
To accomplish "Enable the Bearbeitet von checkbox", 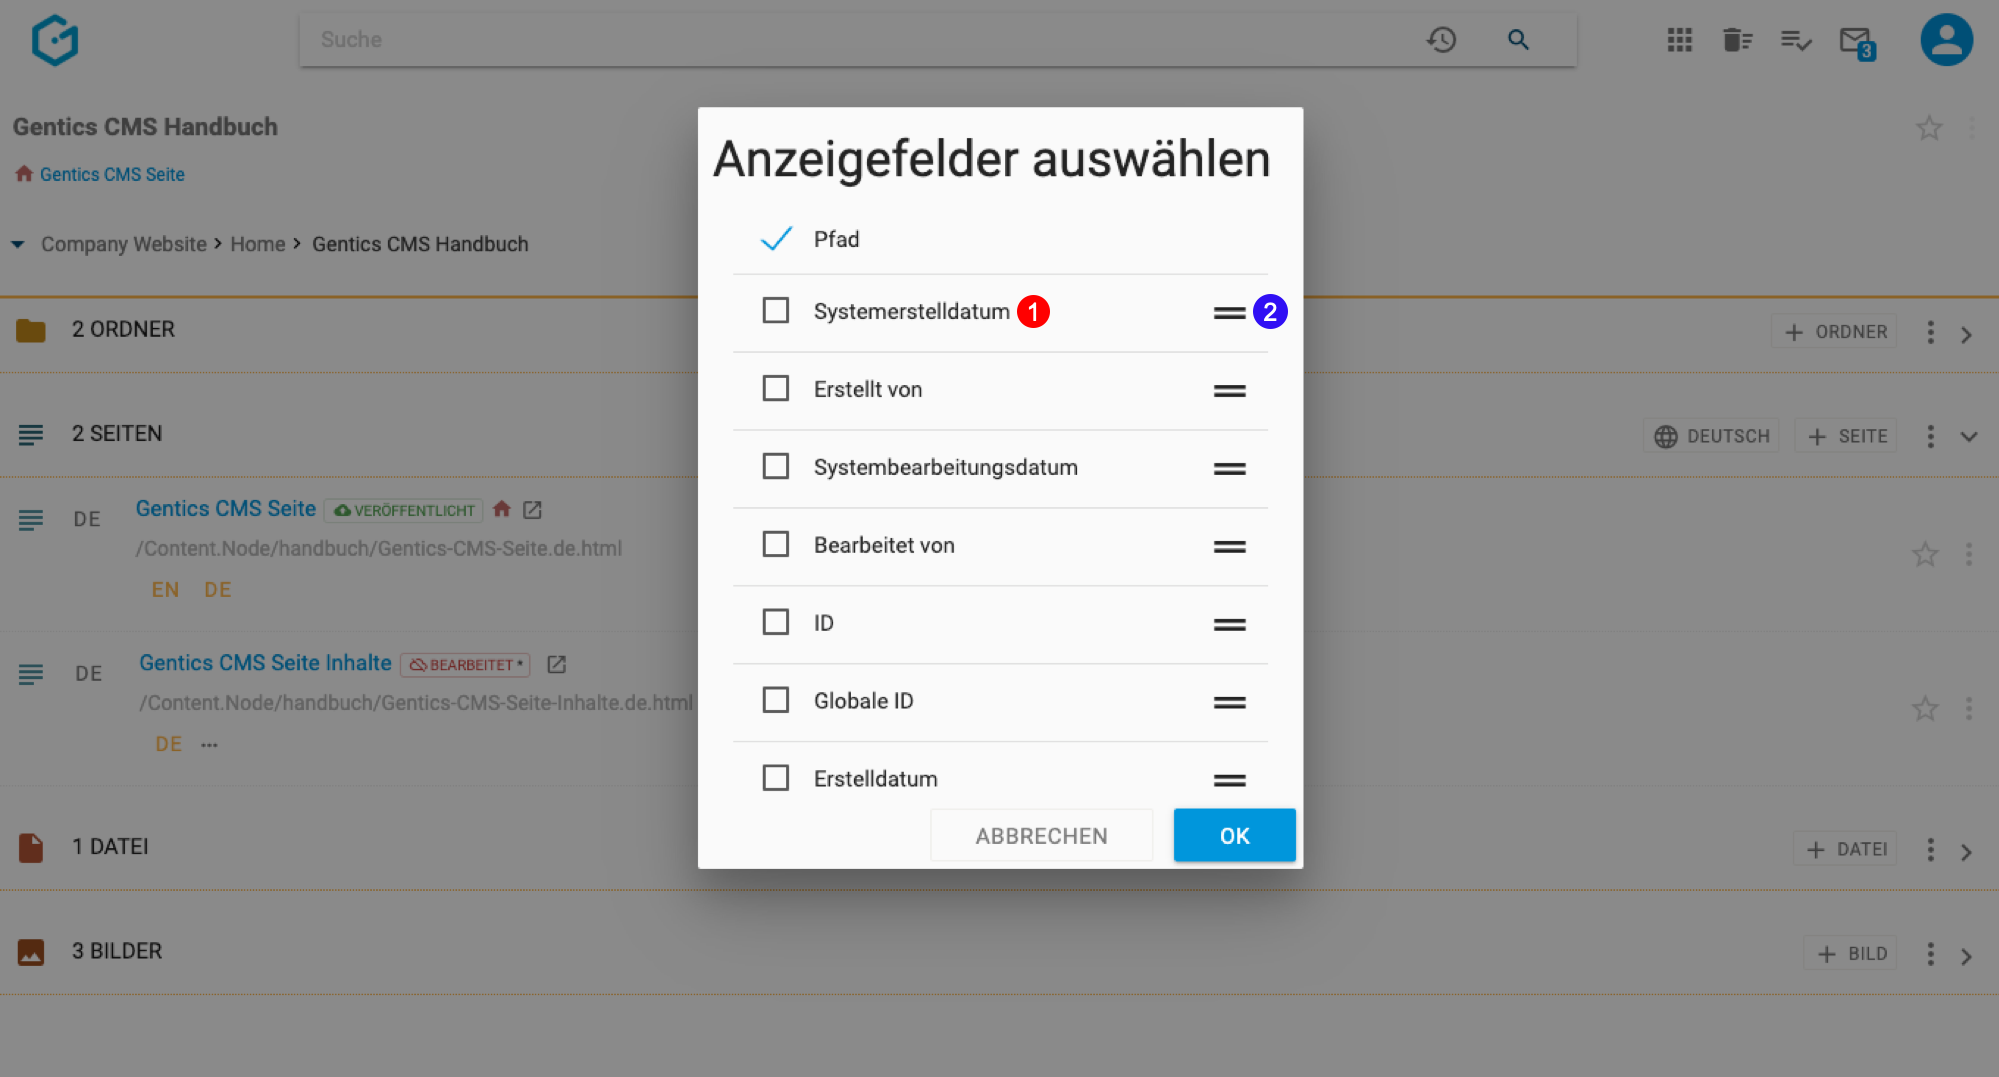I will 776,544.
